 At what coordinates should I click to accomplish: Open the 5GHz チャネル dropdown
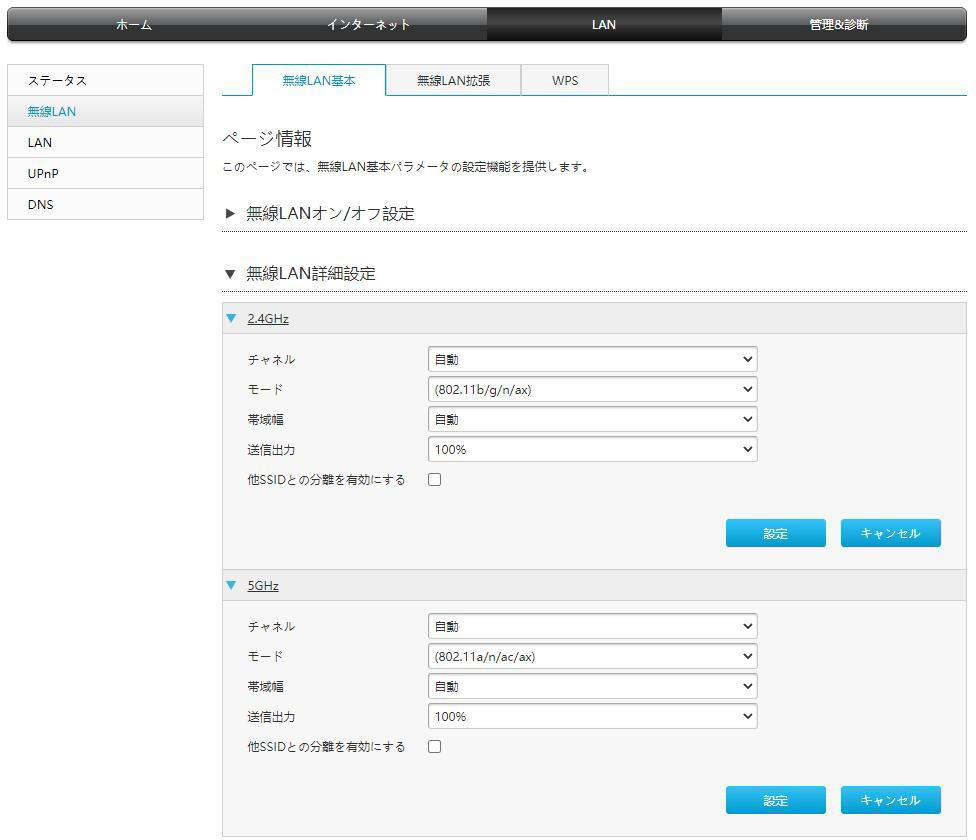tap(593, 626)
